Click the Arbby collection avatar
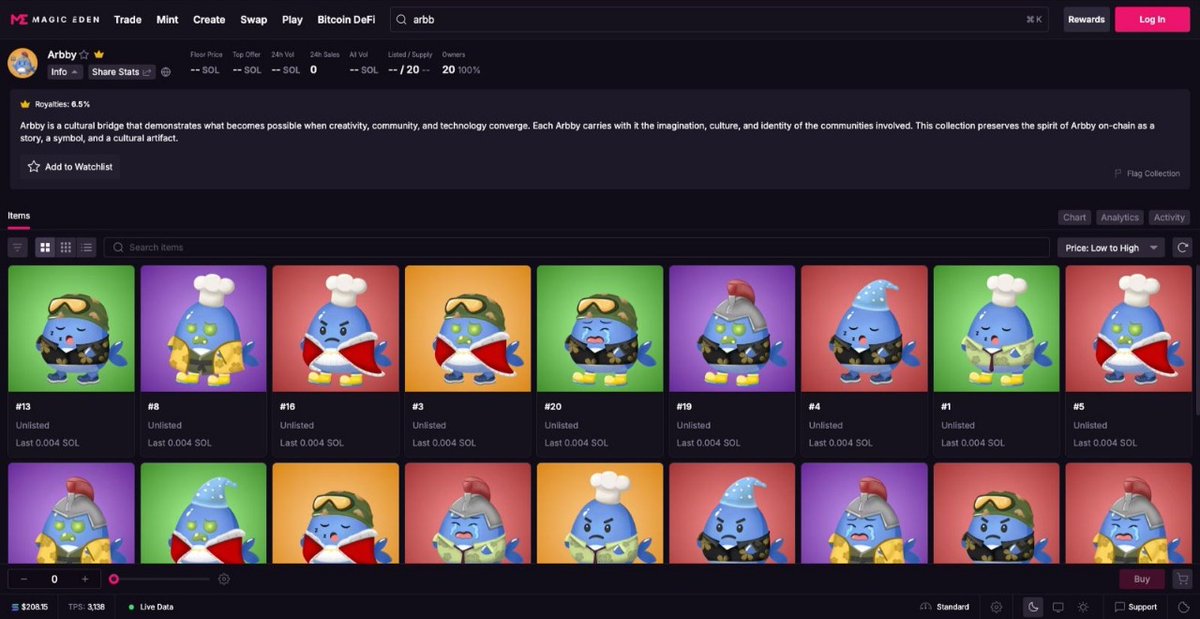 coord(23,63)
